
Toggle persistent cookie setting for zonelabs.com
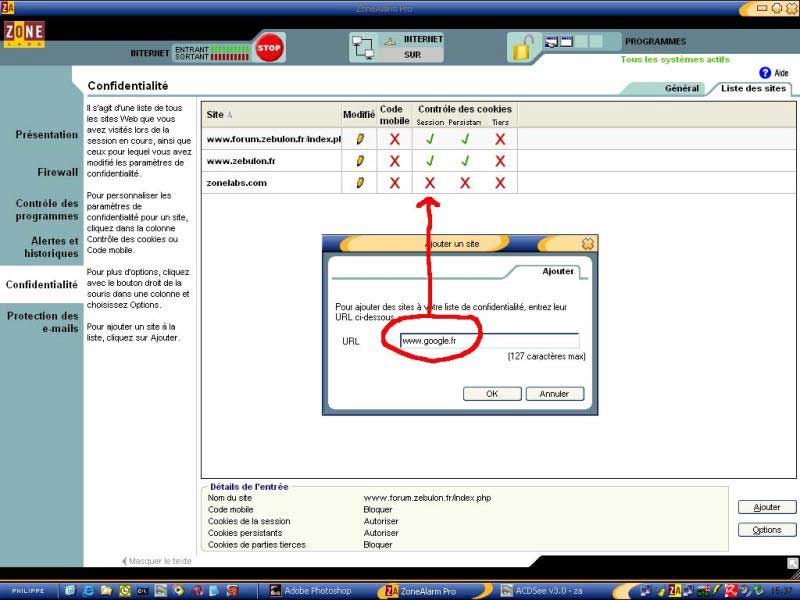pos(465,183)
